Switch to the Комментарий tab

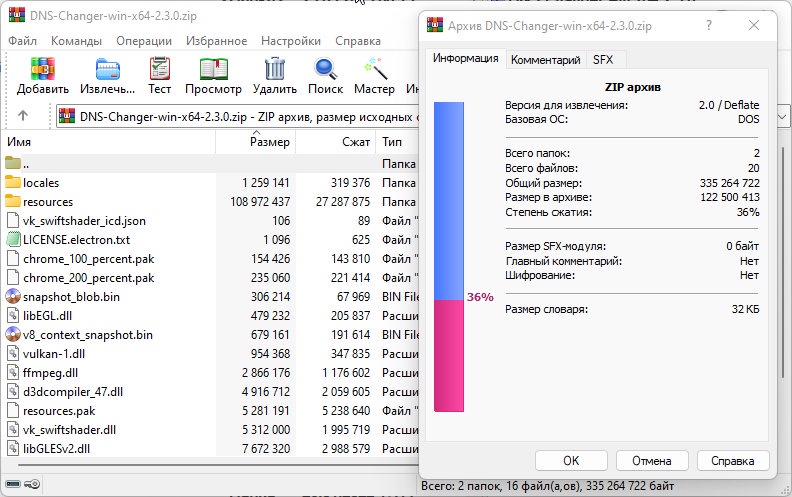[546, 60]
